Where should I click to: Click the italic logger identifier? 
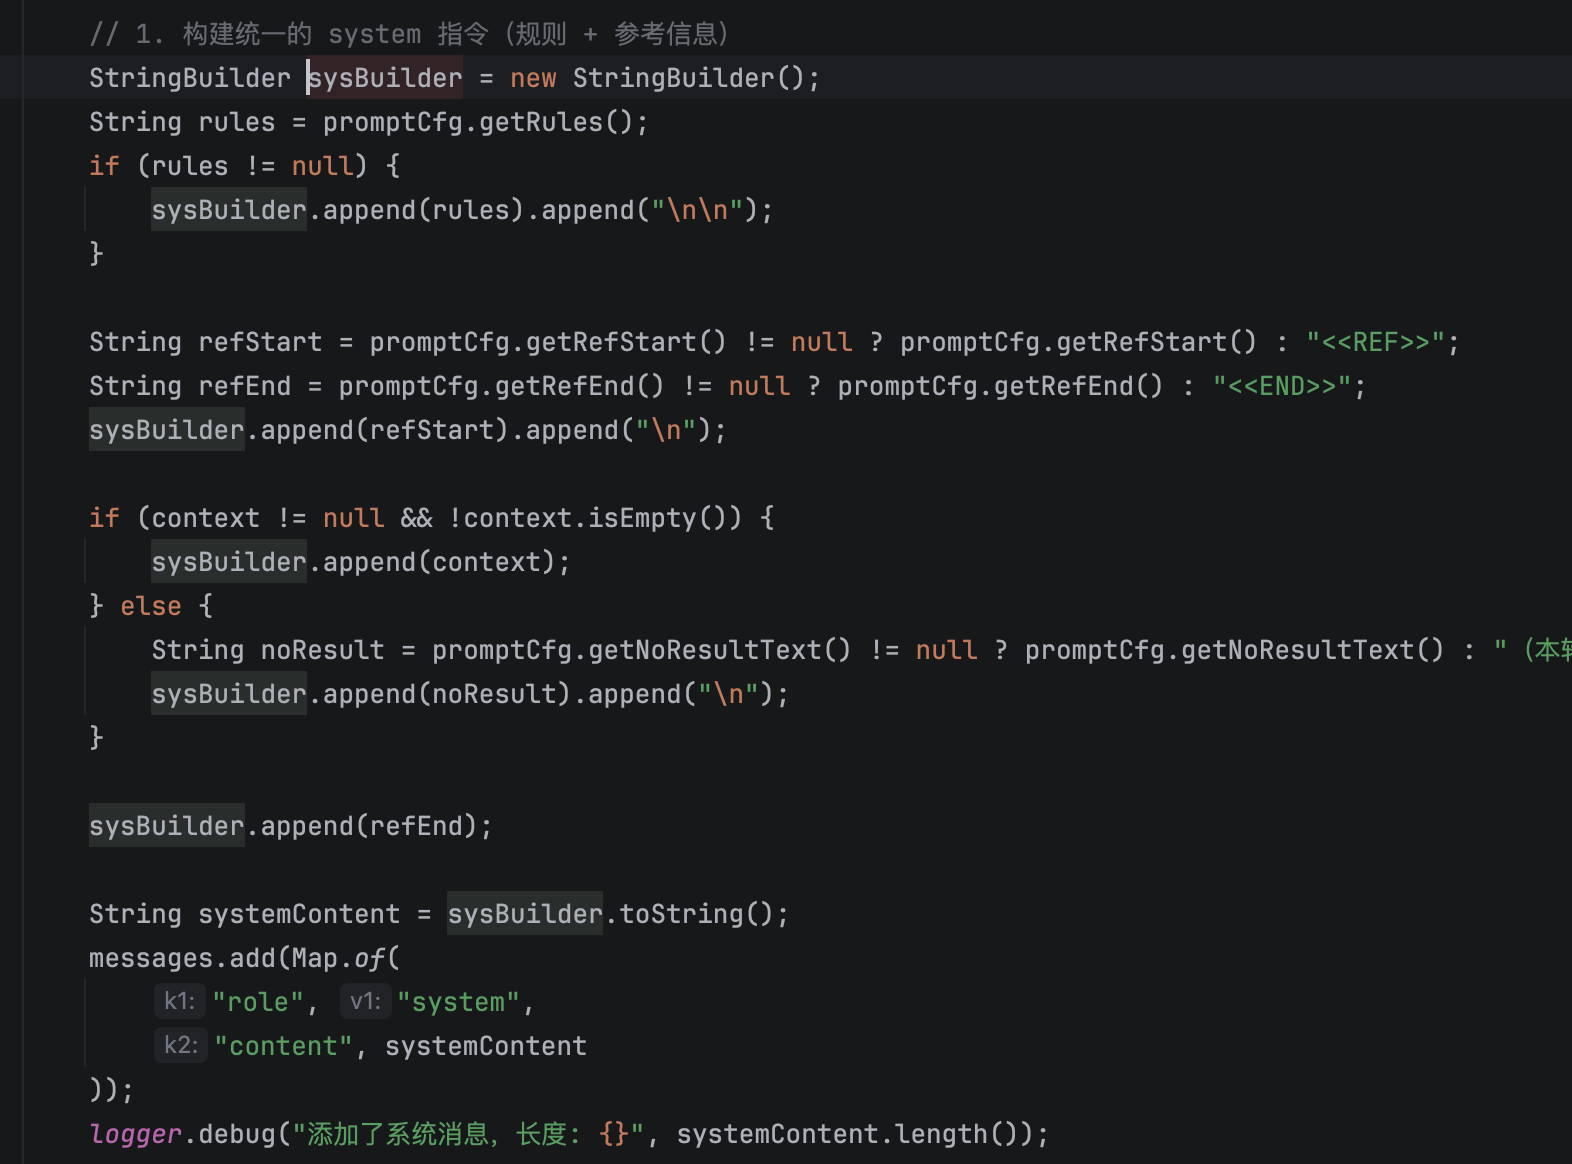coord(136,1134)
